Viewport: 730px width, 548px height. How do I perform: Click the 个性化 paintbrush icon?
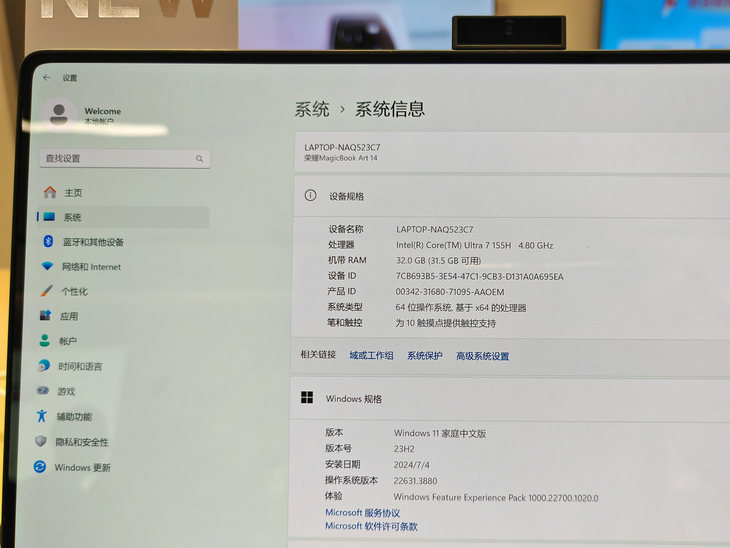(x=47, y=291)
